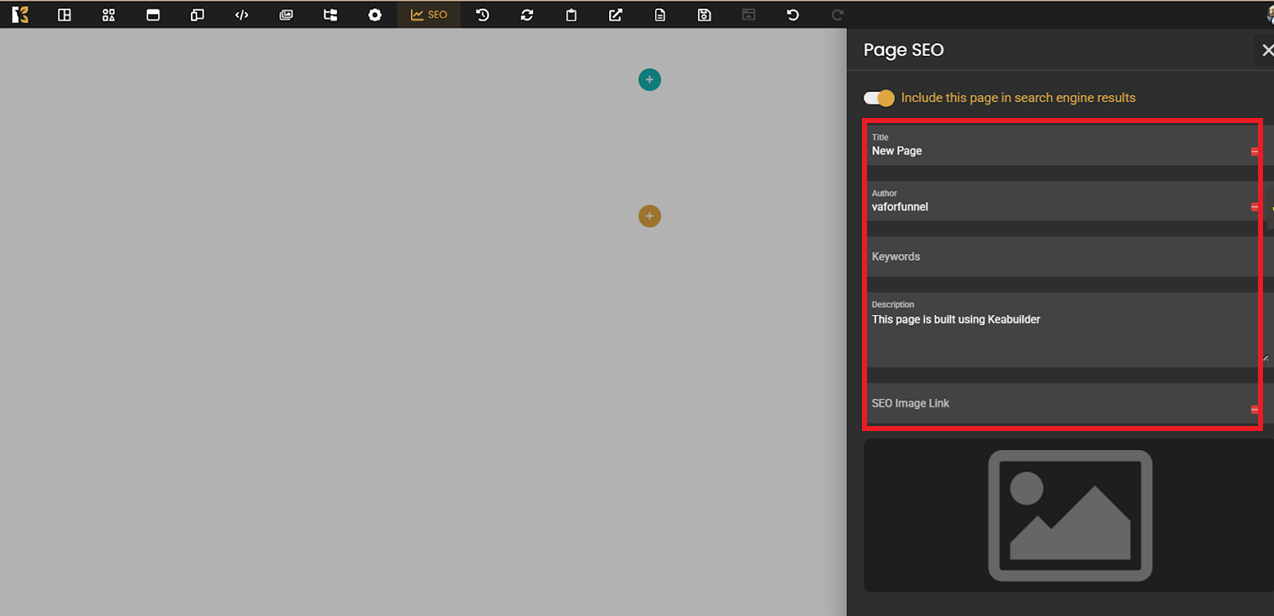Save the page with disk icon
The height and width of the screenshot is (616, 1274).
pyautogui.click(x=704, y=15)
